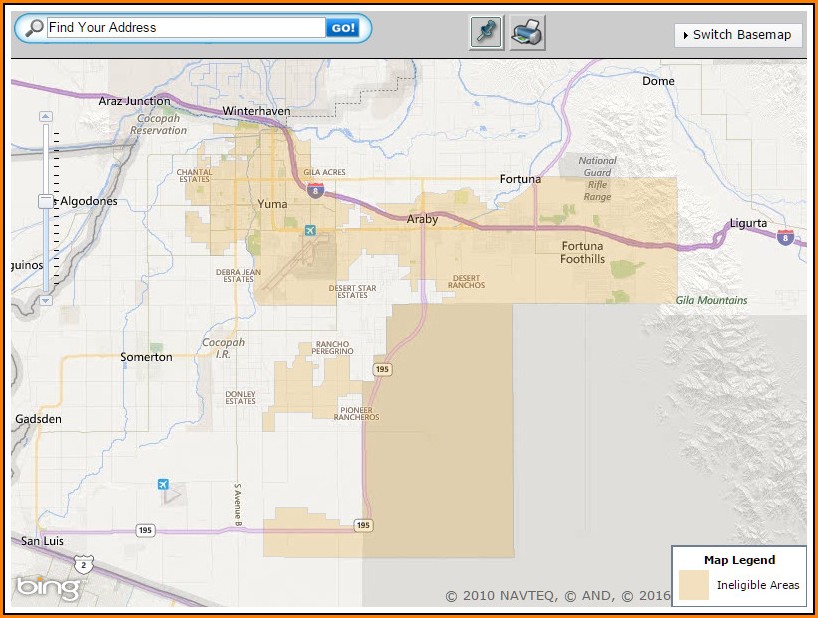Click the Somerton town label
Image resolution: width=818 pixels, height=618 pixels.
pos(146,357)
